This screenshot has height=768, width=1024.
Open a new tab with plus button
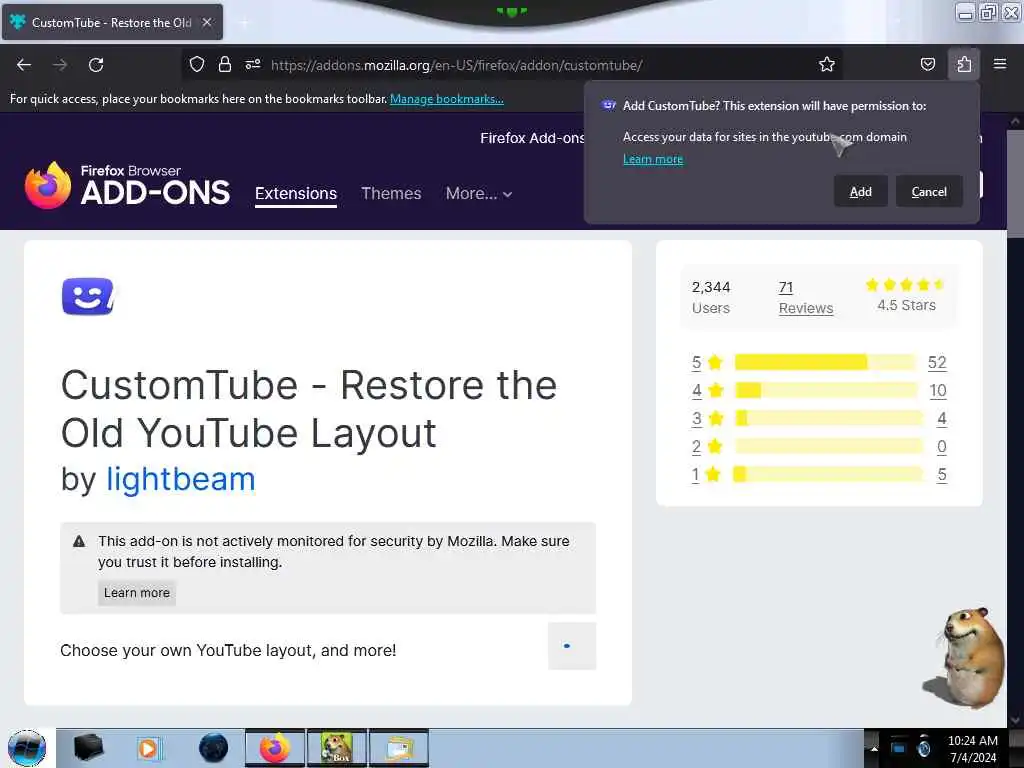(x=243, y=22)
